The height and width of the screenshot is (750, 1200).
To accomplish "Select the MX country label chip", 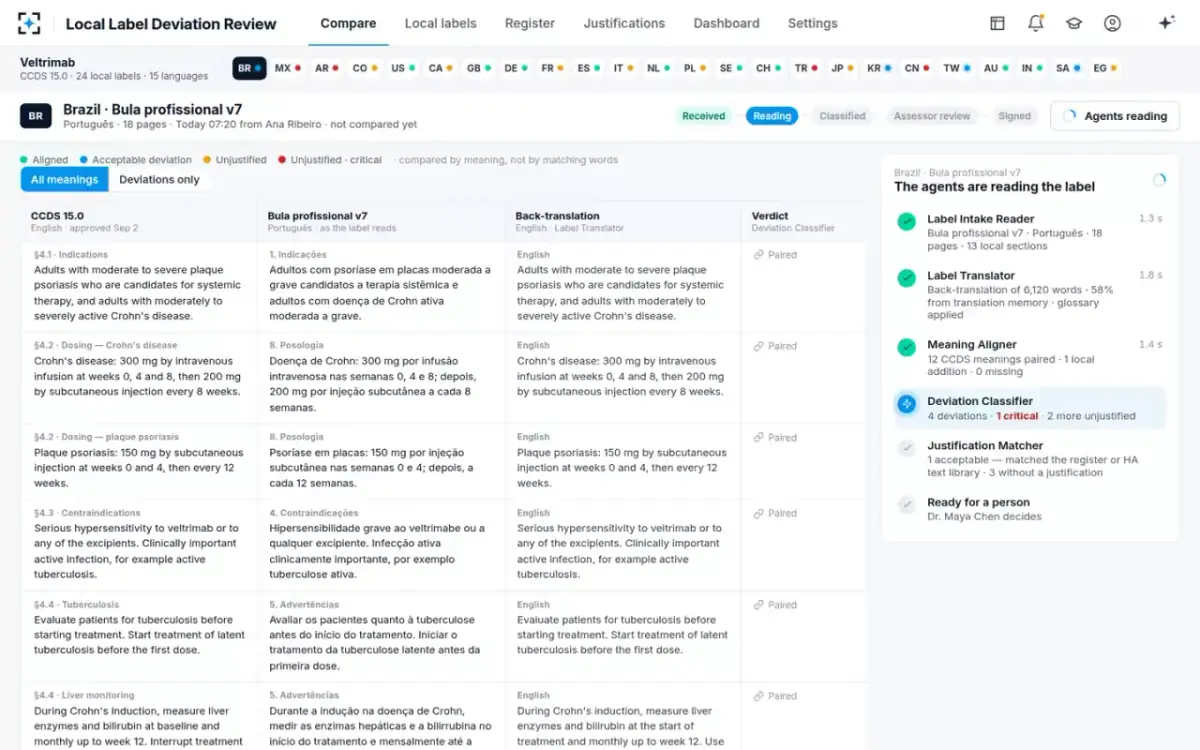I will click(x=287, y=68).
